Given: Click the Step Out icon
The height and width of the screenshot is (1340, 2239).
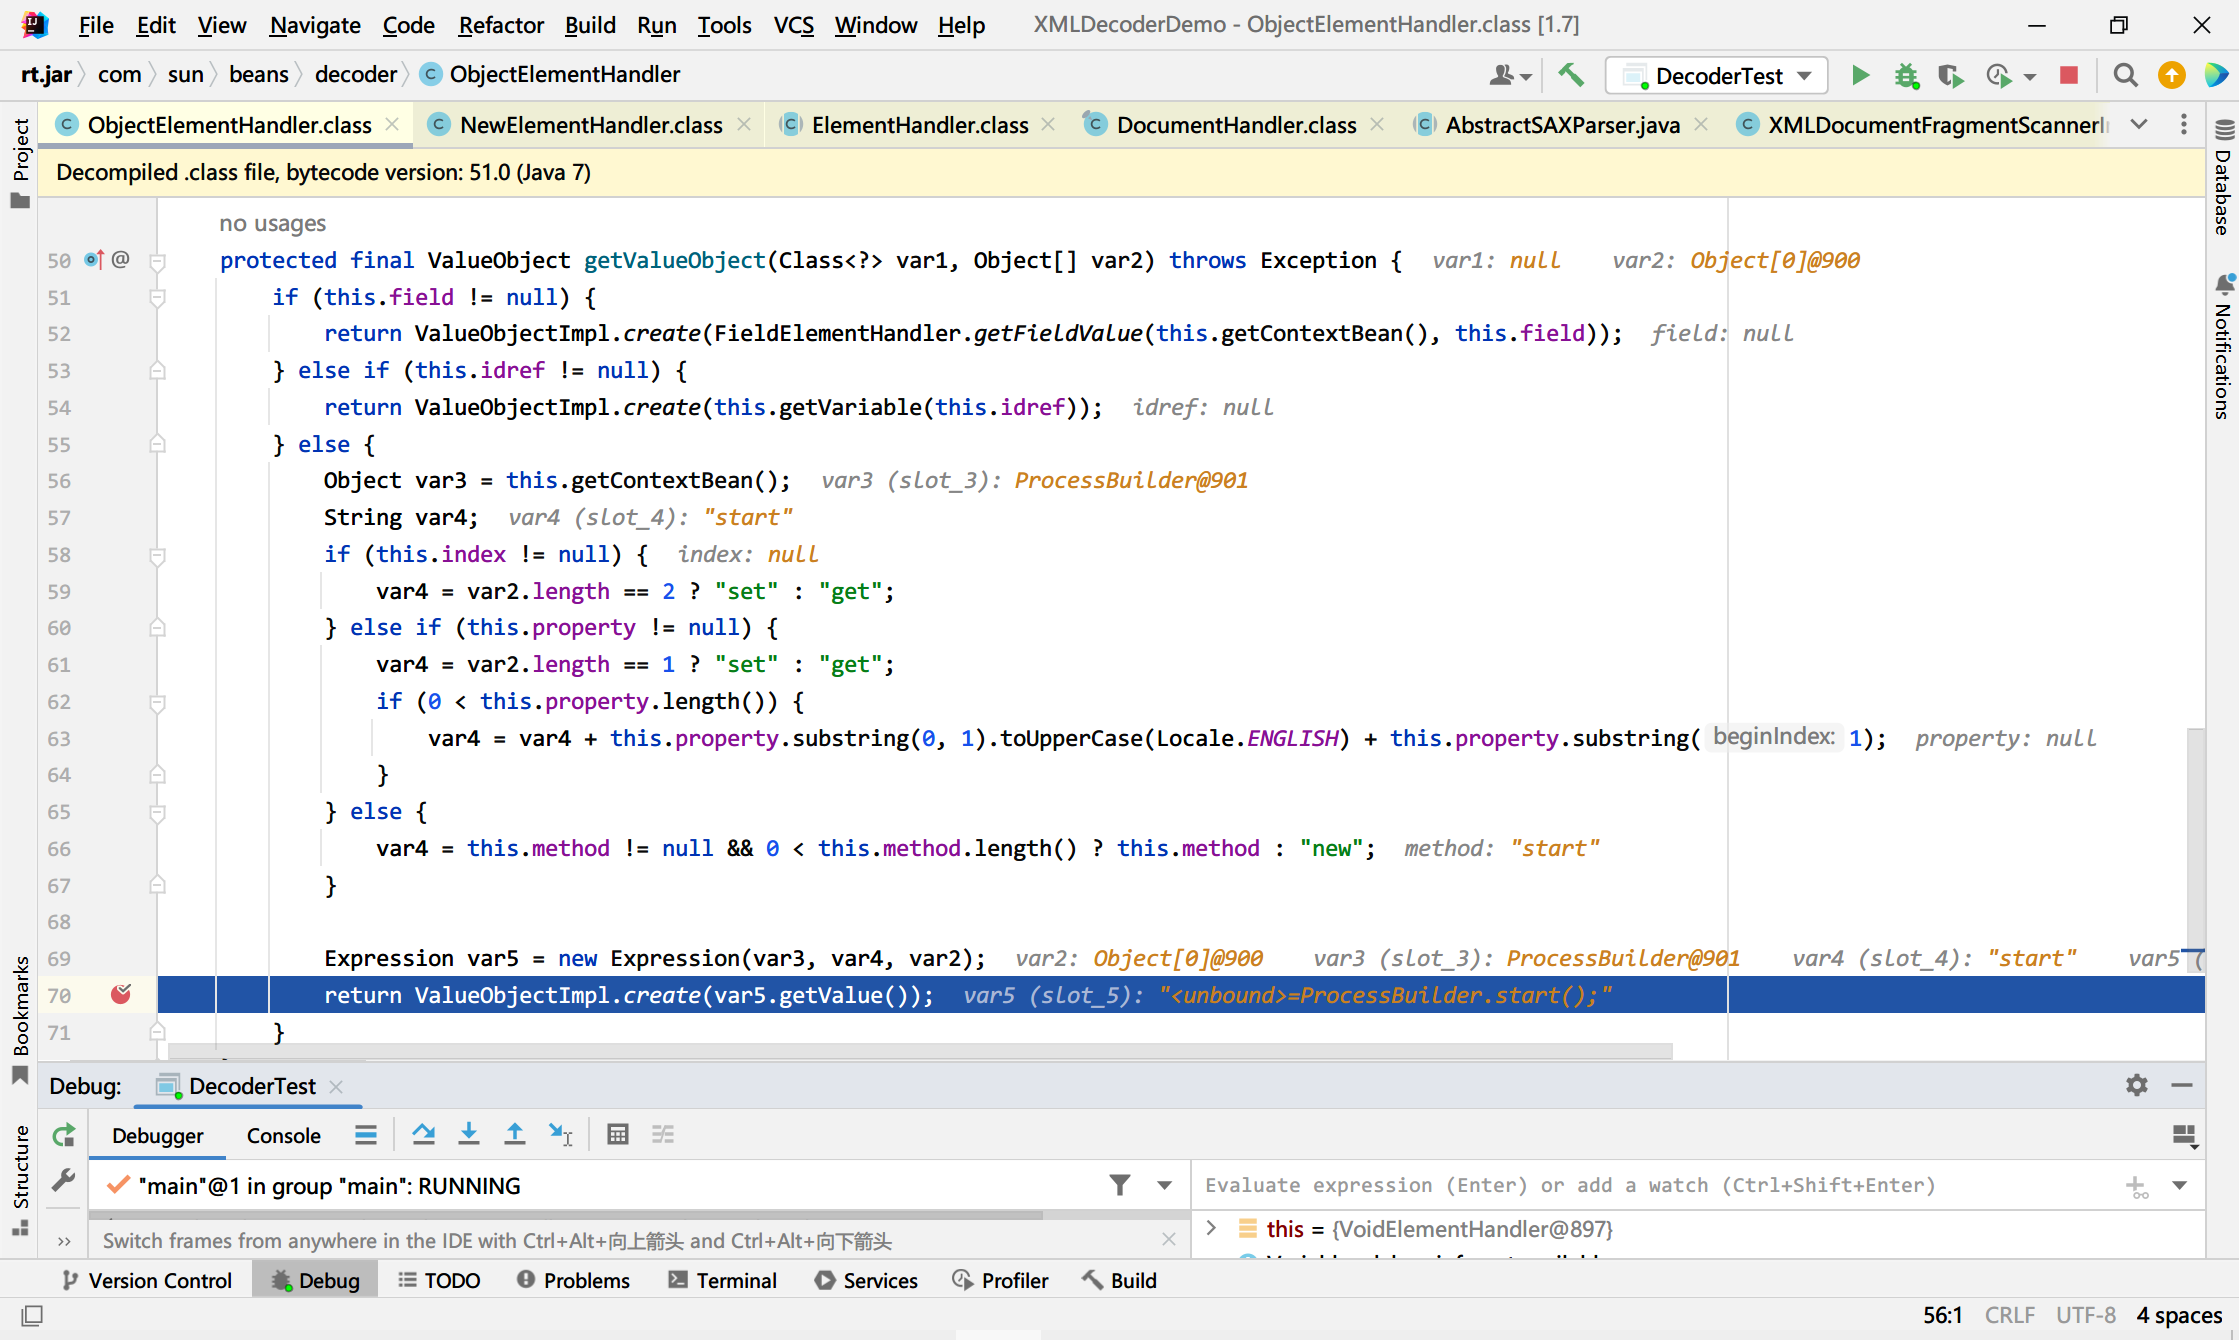Looking at the screenshot, I should 514,1134.
